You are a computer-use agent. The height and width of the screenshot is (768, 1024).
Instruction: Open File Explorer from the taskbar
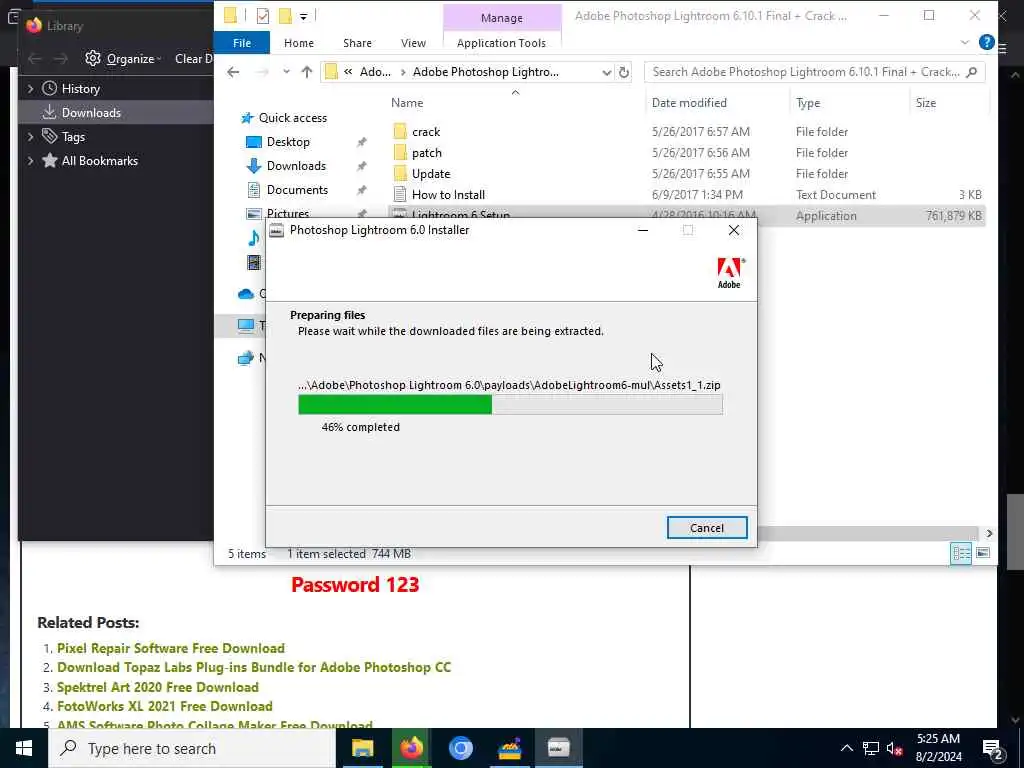click(x=362, y=748)
